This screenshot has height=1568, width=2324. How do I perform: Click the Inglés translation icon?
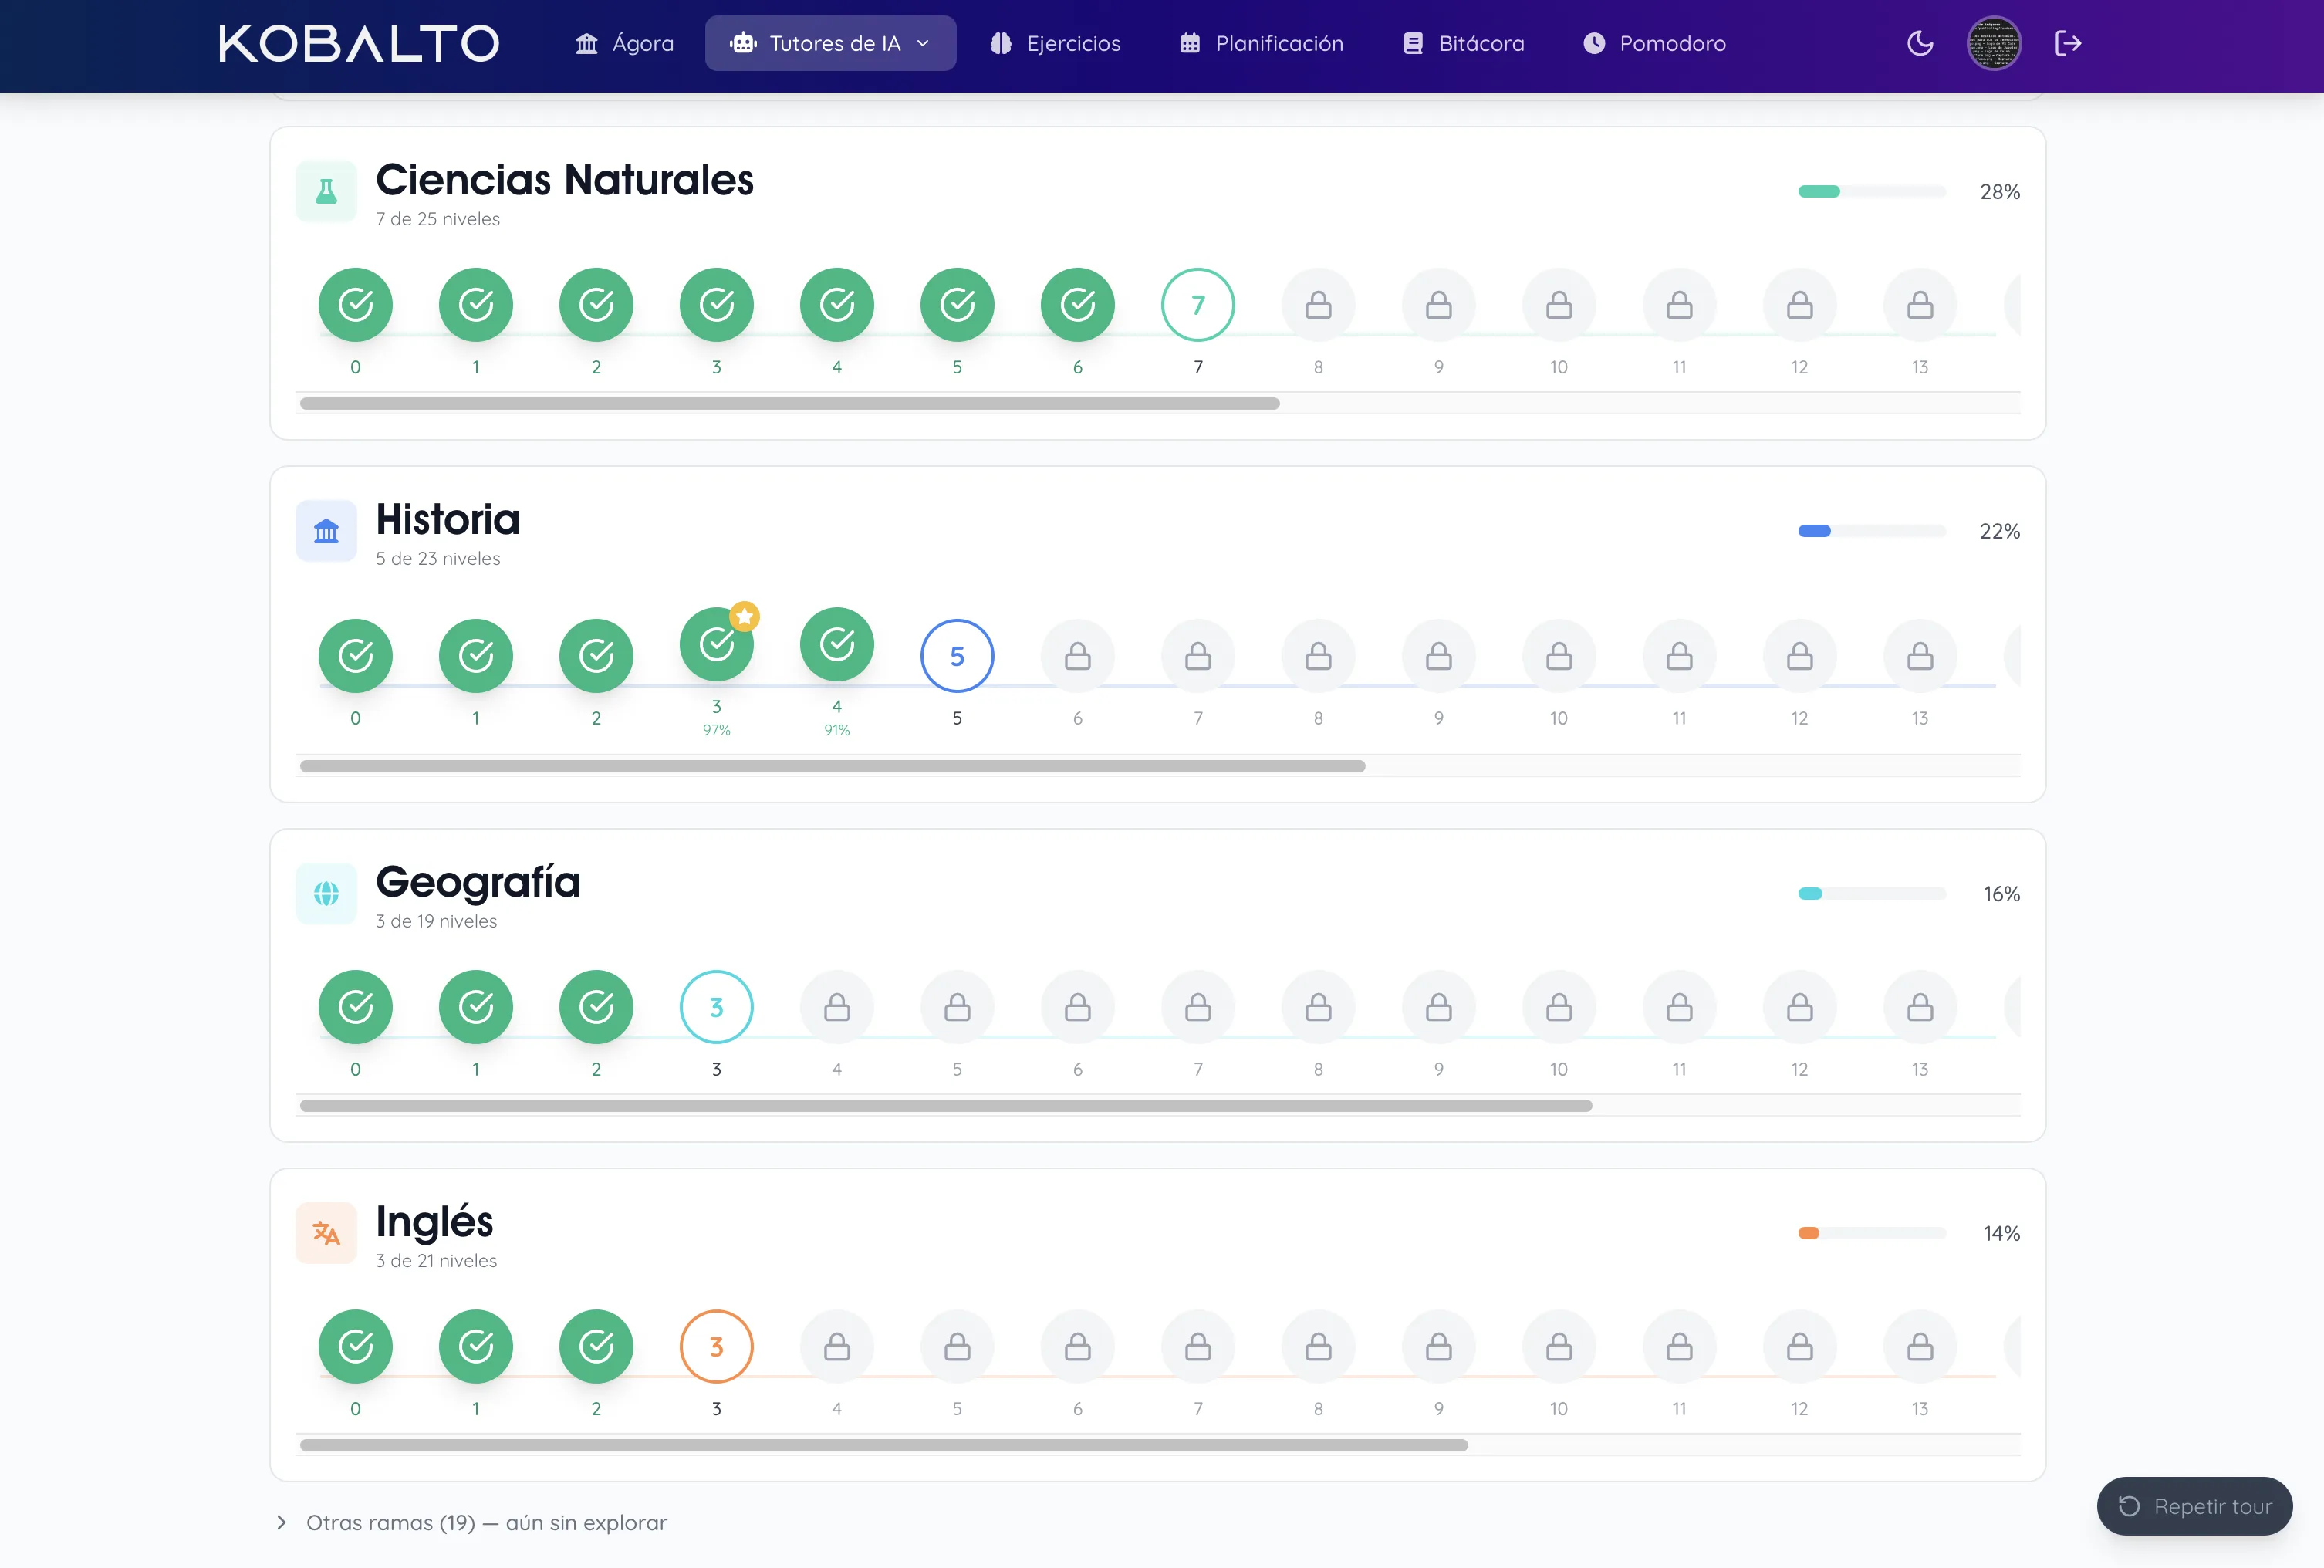[x=326, y=1233]
